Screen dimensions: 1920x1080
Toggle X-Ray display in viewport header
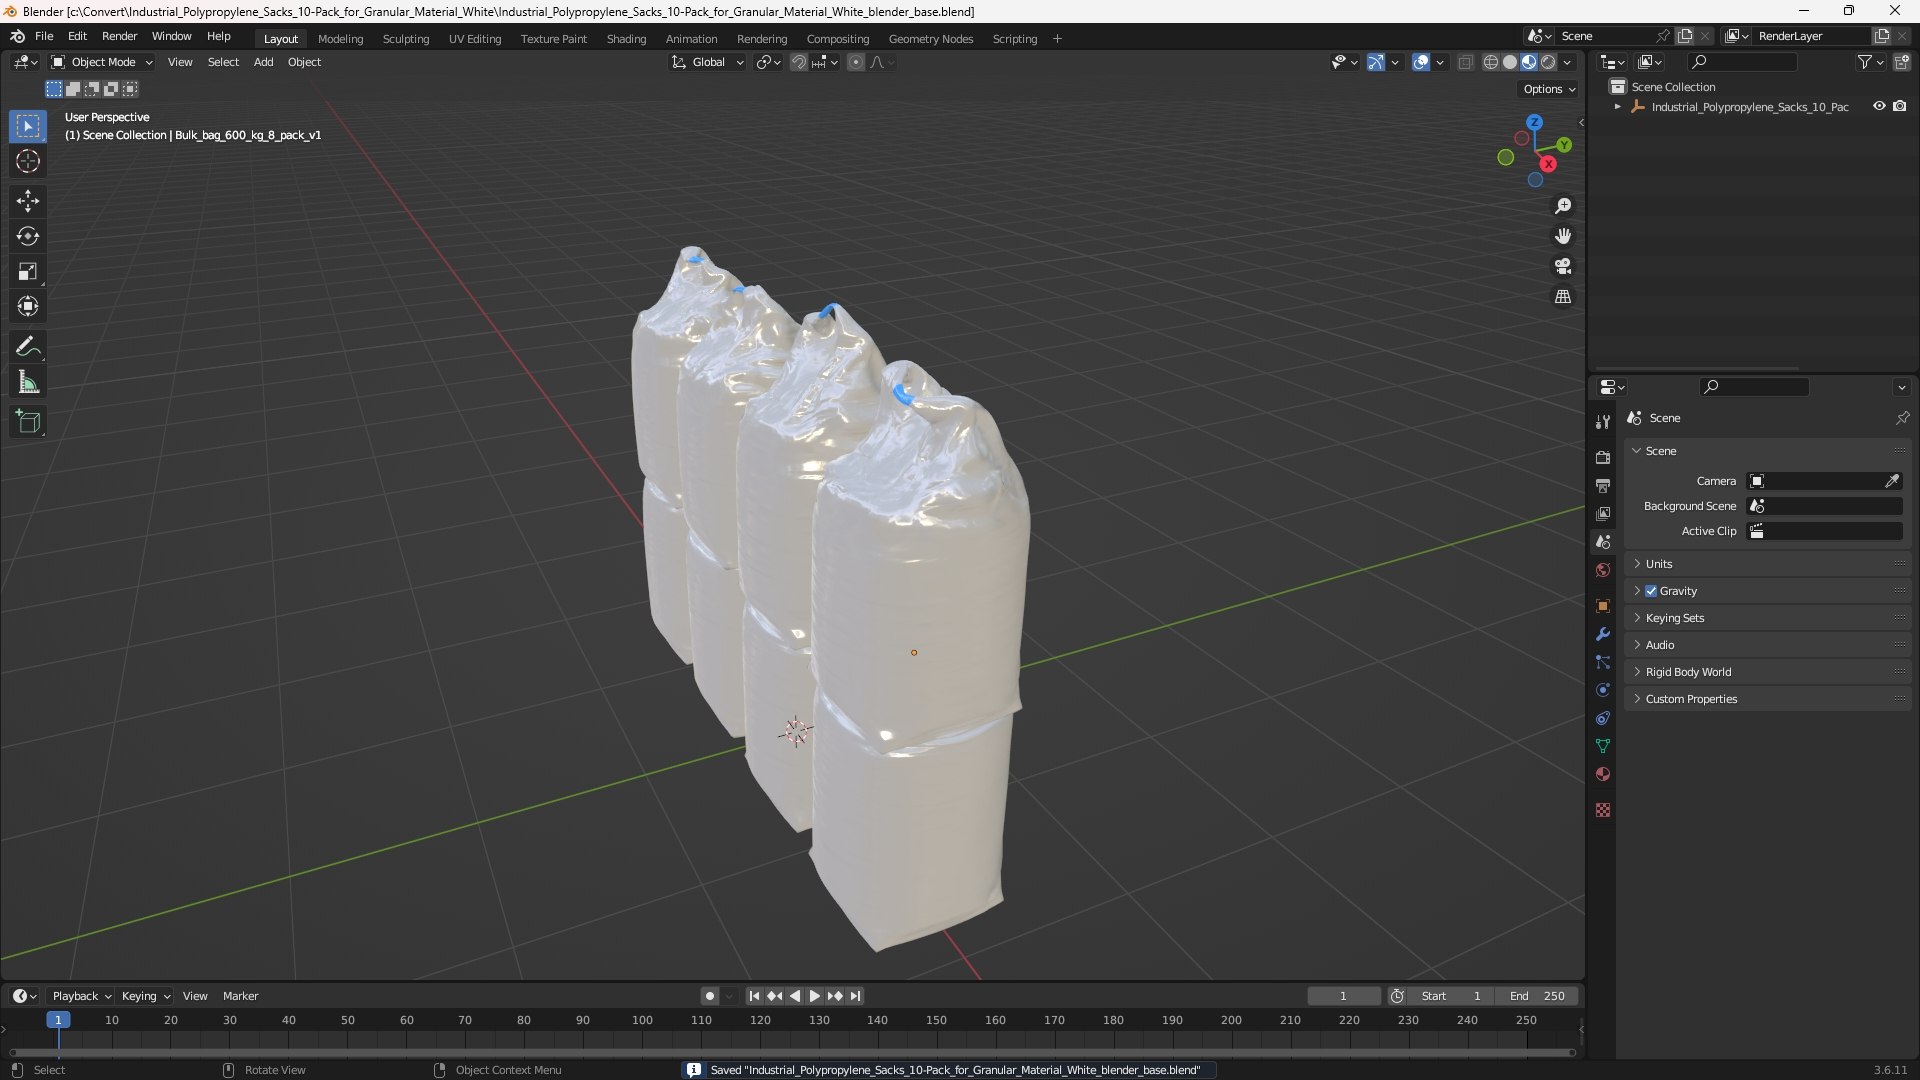tap(1465, 62)
